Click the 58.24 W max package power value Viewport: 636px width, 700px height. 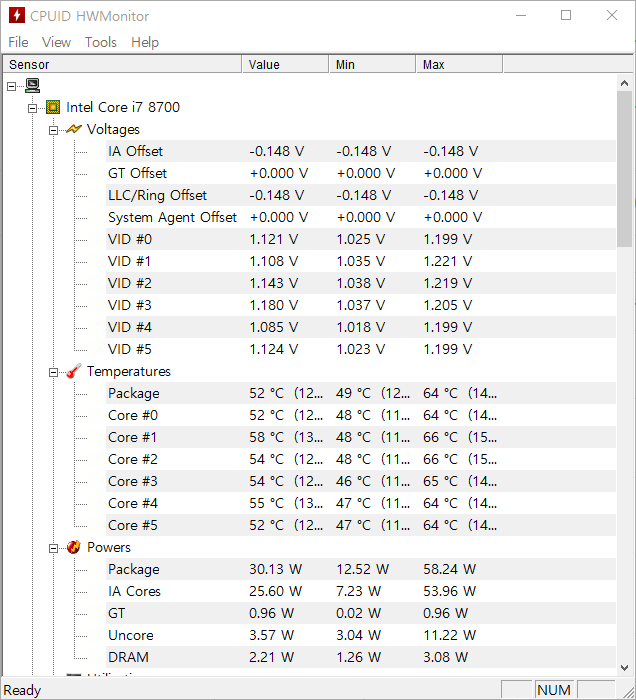pyautogui.click(x=449, y=569)
